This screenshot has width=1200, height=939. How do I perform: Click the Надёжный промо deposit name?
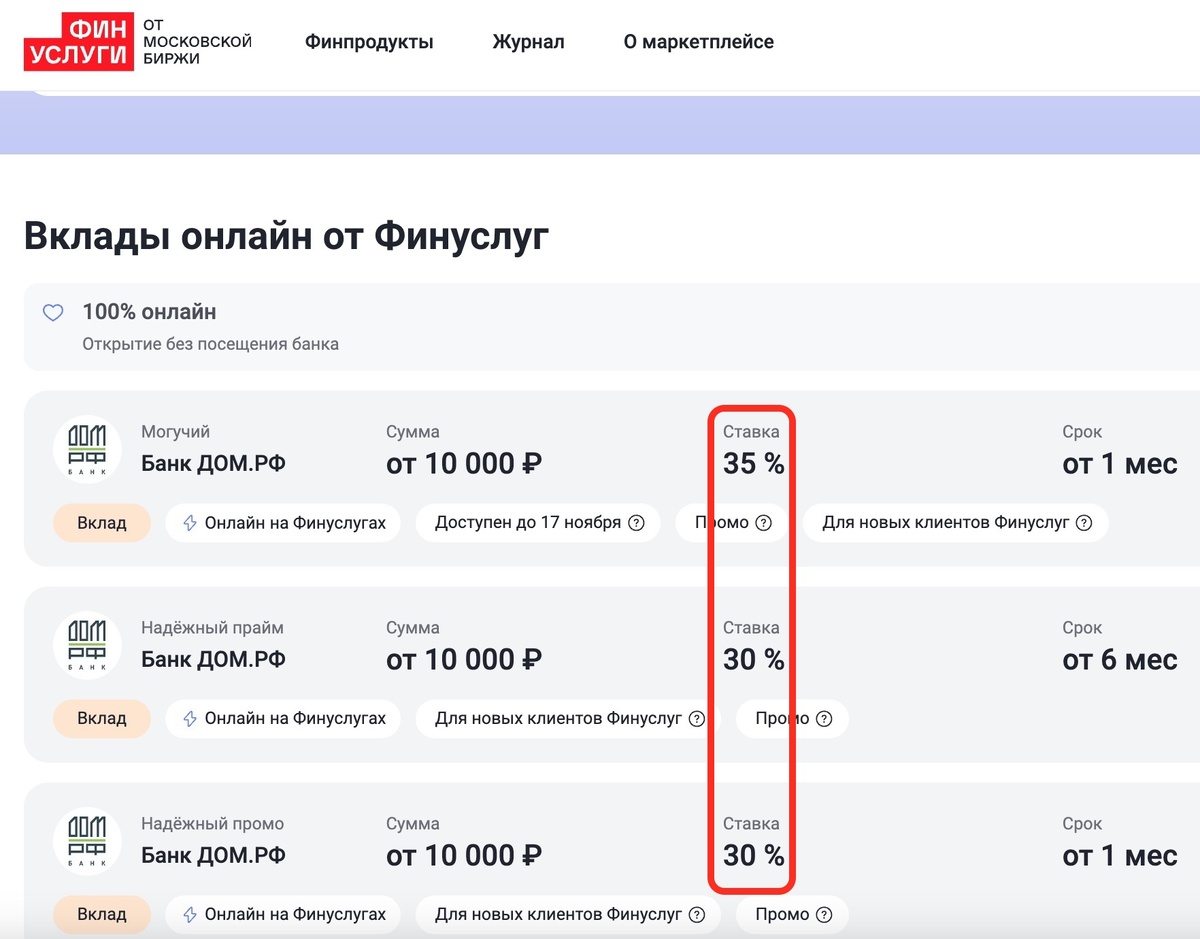(212, 824)
